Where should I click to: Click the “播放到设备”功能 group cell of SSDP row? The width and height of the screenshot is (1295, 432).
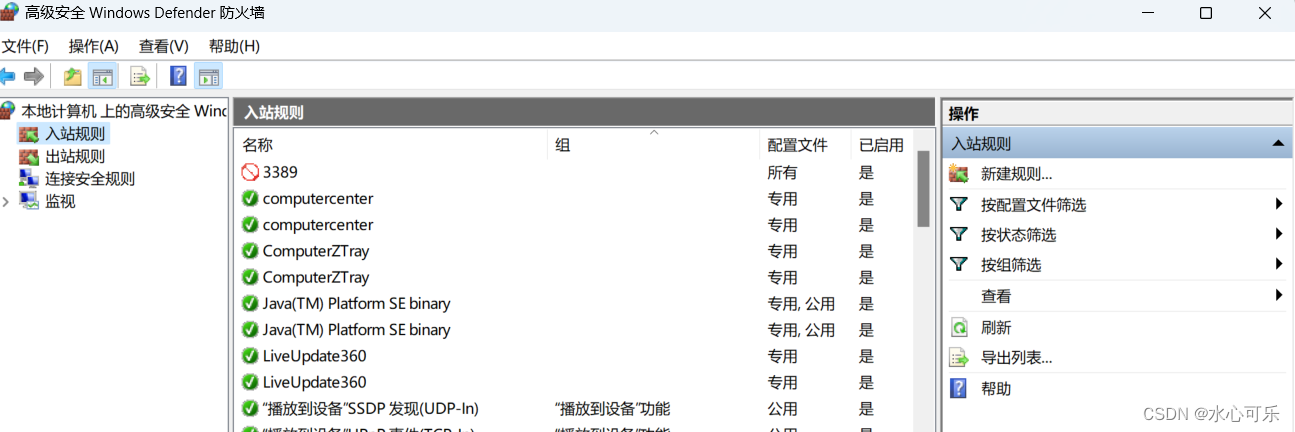coord(612,408)
